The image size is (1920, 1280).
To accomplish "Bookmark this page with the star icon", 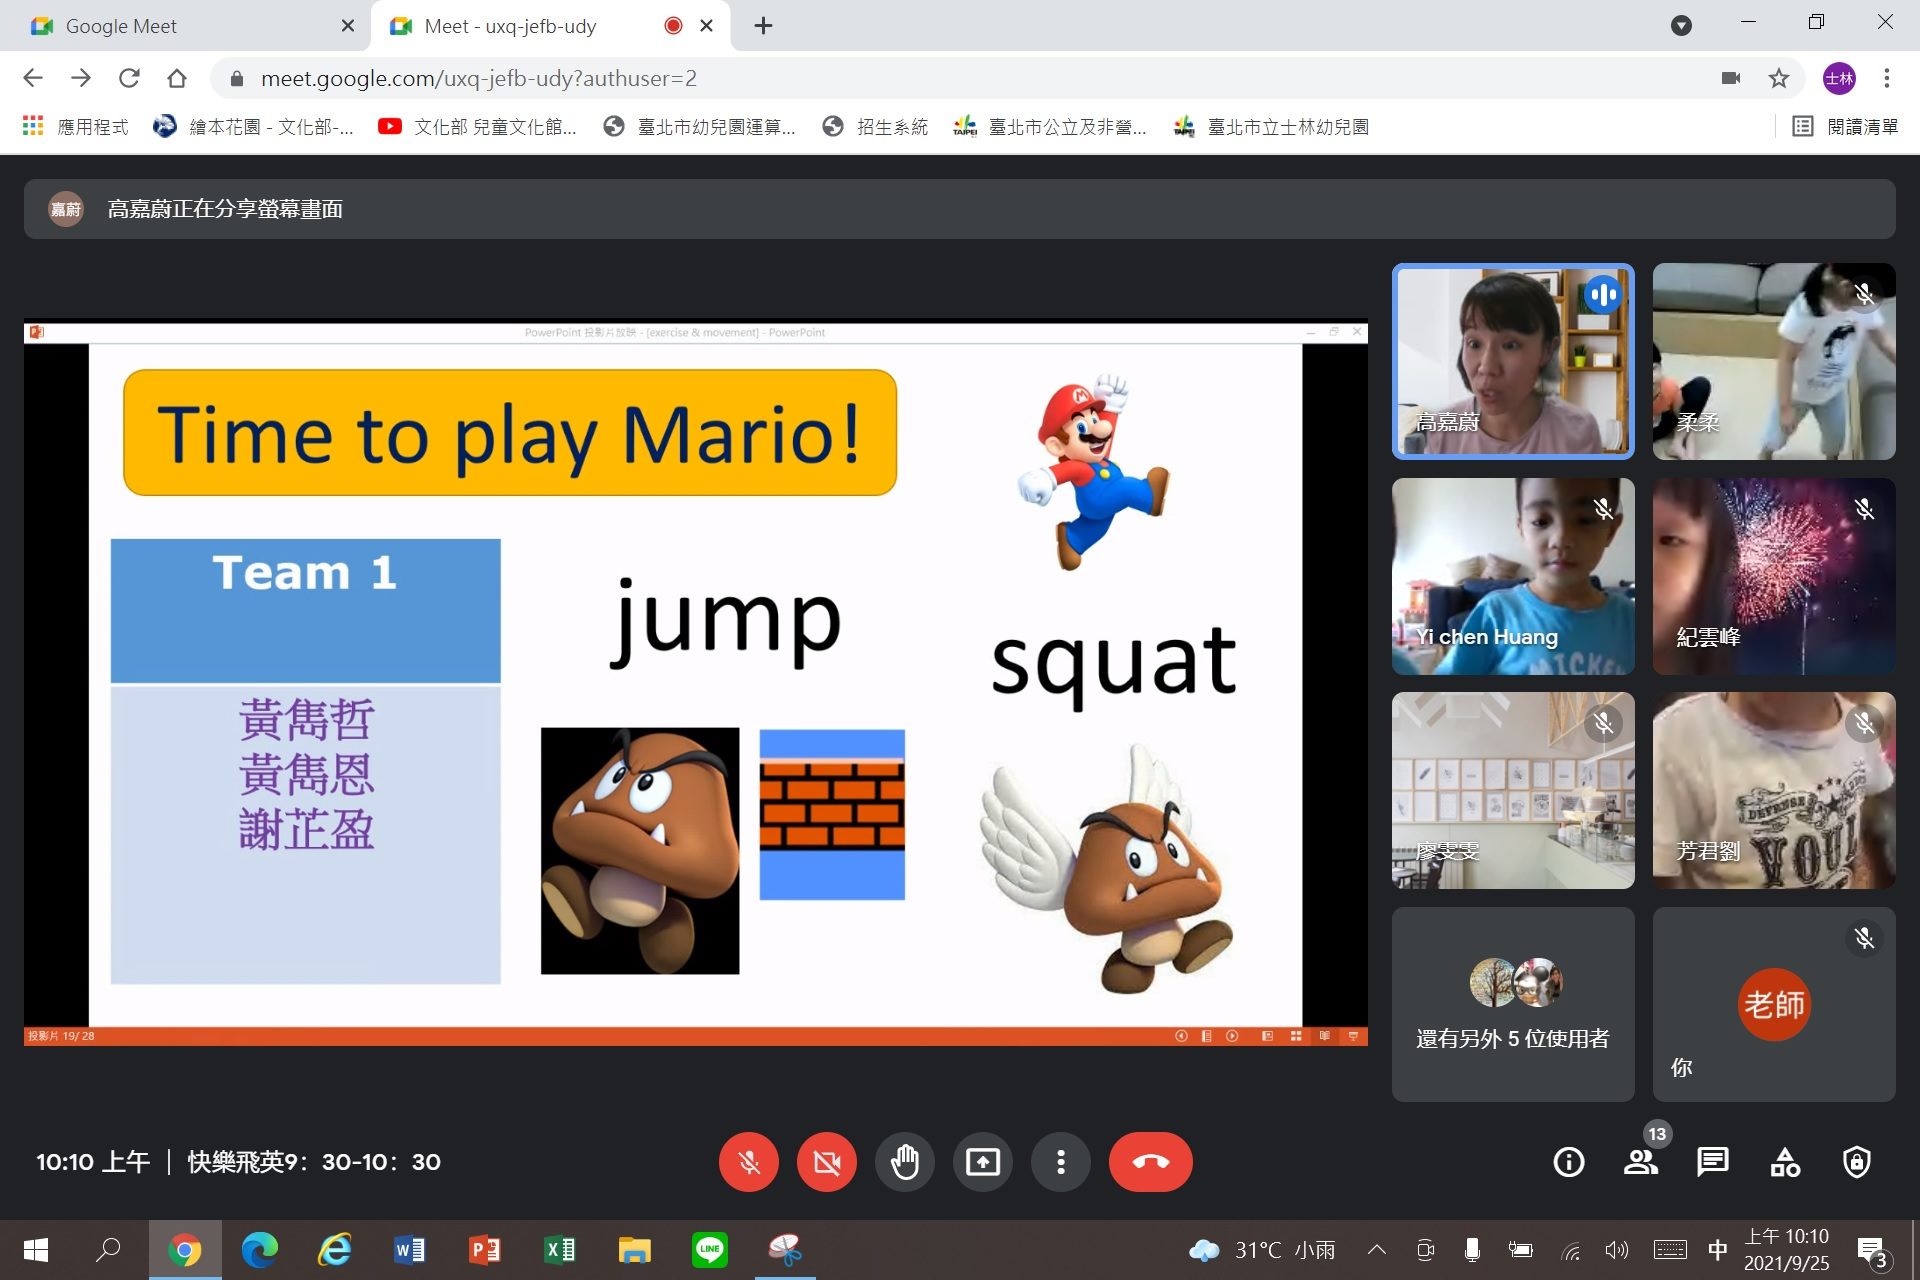I will coord(1779,78).
